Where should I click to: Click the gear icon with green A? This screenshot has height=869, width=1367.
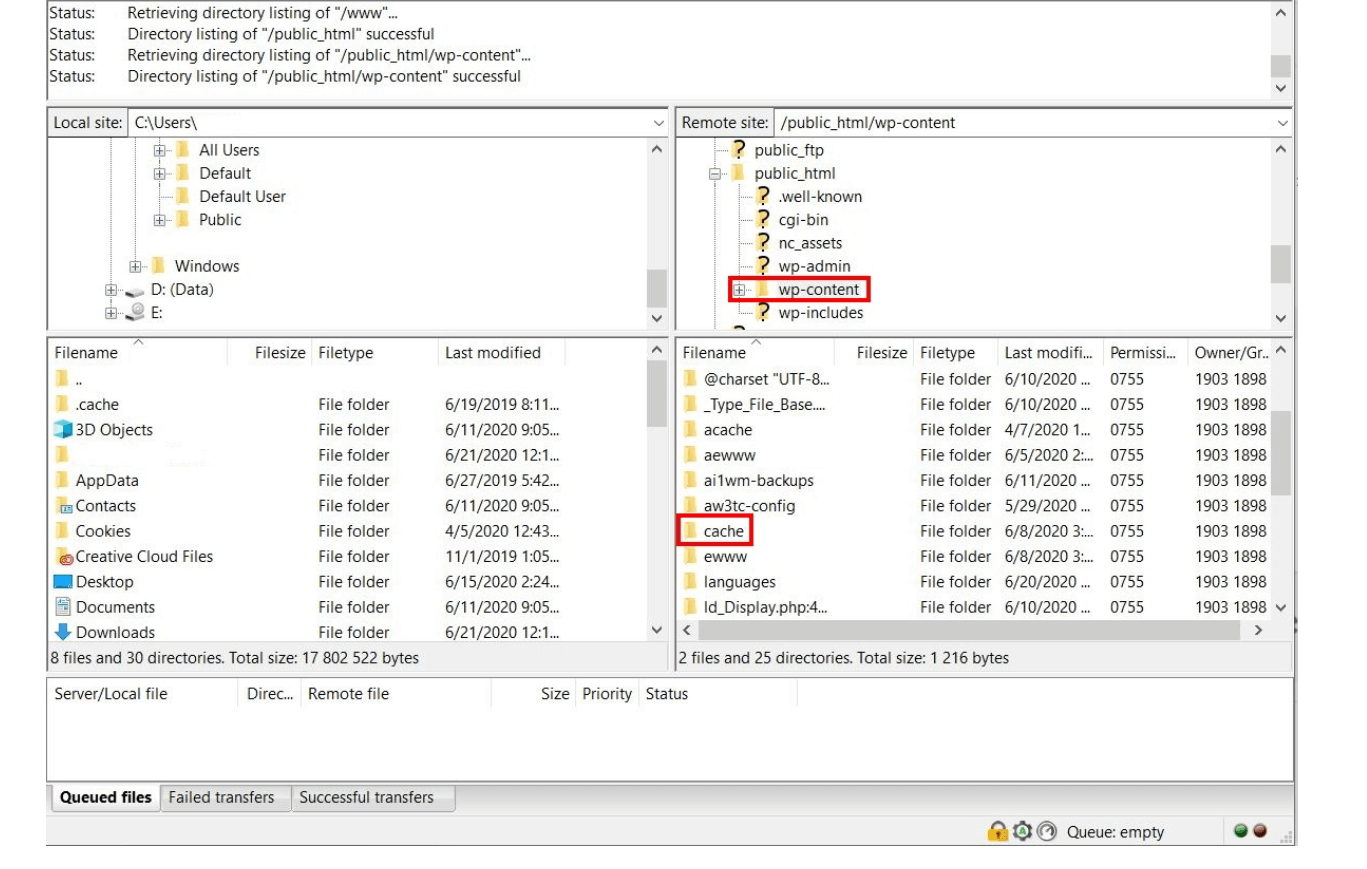pos(1020,832)
